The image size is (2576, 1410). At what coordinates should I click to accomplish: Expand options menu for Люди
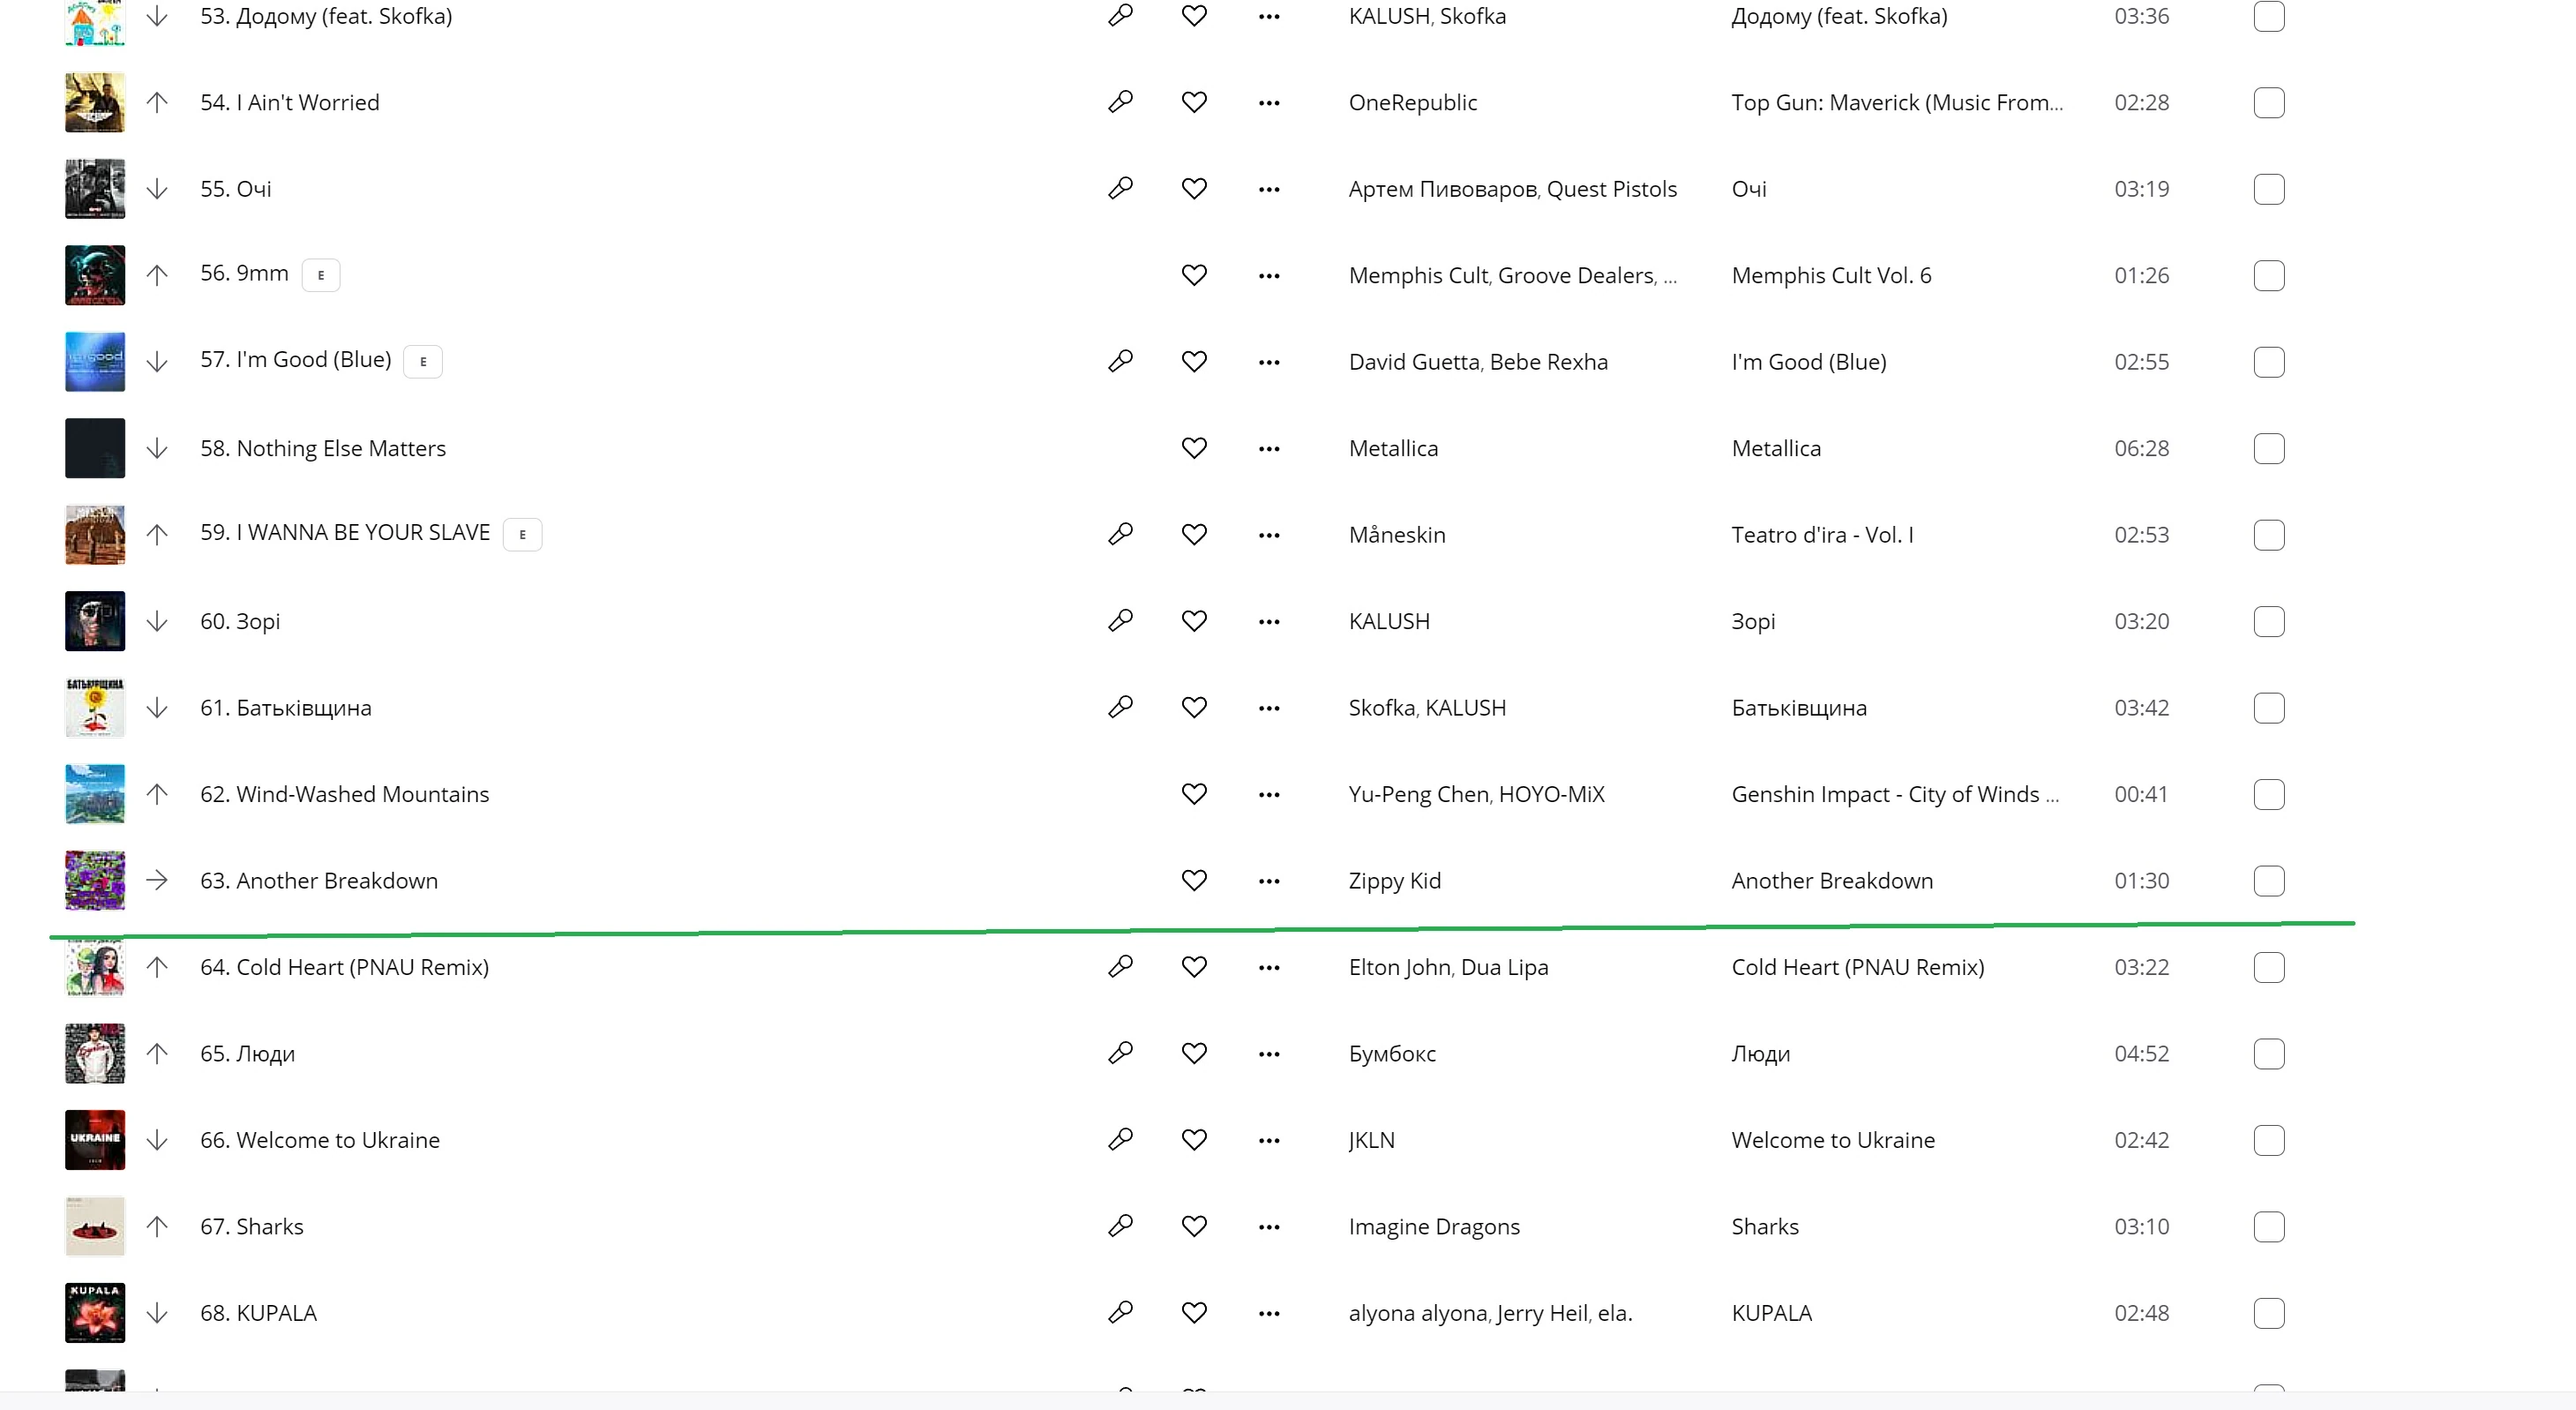(x=1269, y=1054)
